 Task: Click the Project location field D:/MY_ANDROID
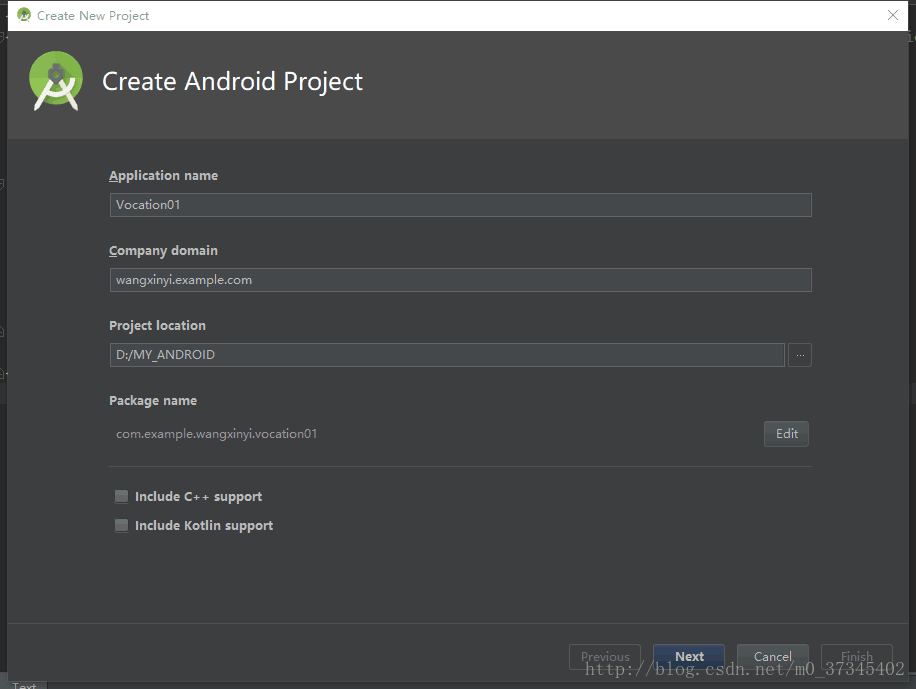coord(447,355)
